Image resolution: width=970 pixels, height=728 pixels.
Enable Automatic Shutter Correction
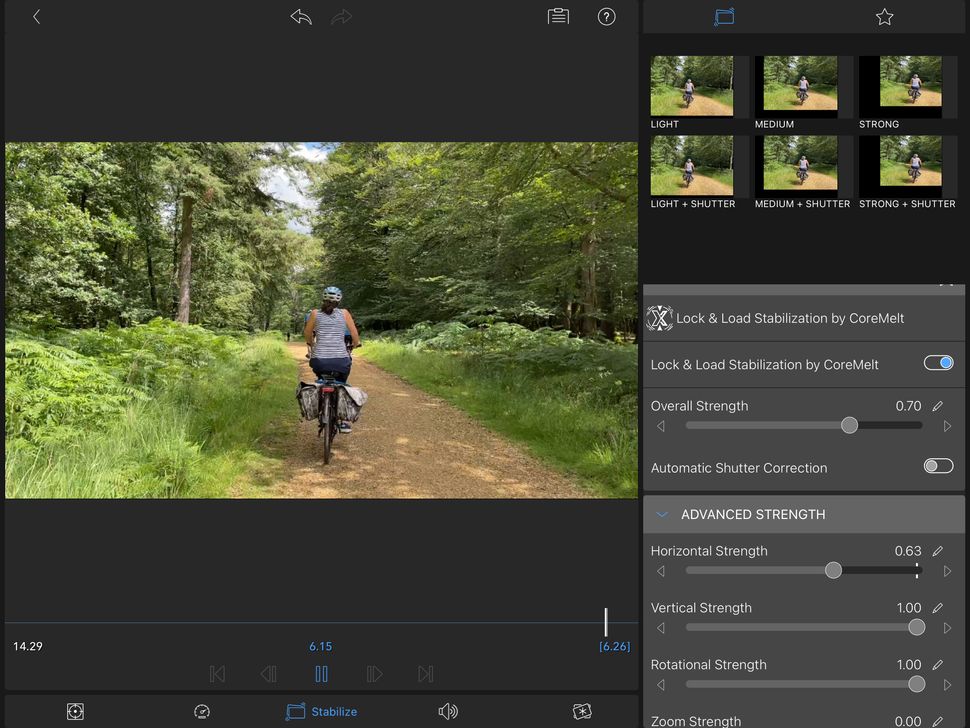pos(937,466)
